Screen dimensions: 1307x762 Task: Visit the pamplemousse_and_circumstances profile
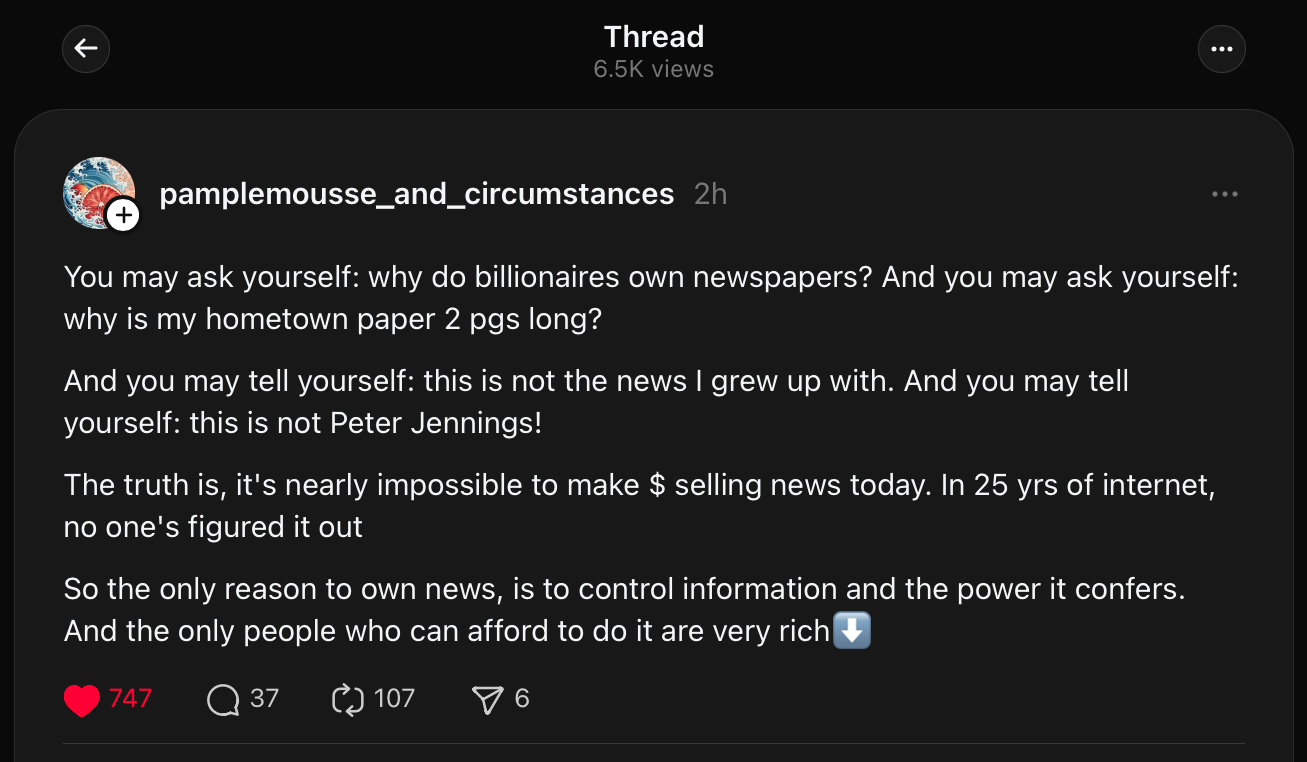416,194
